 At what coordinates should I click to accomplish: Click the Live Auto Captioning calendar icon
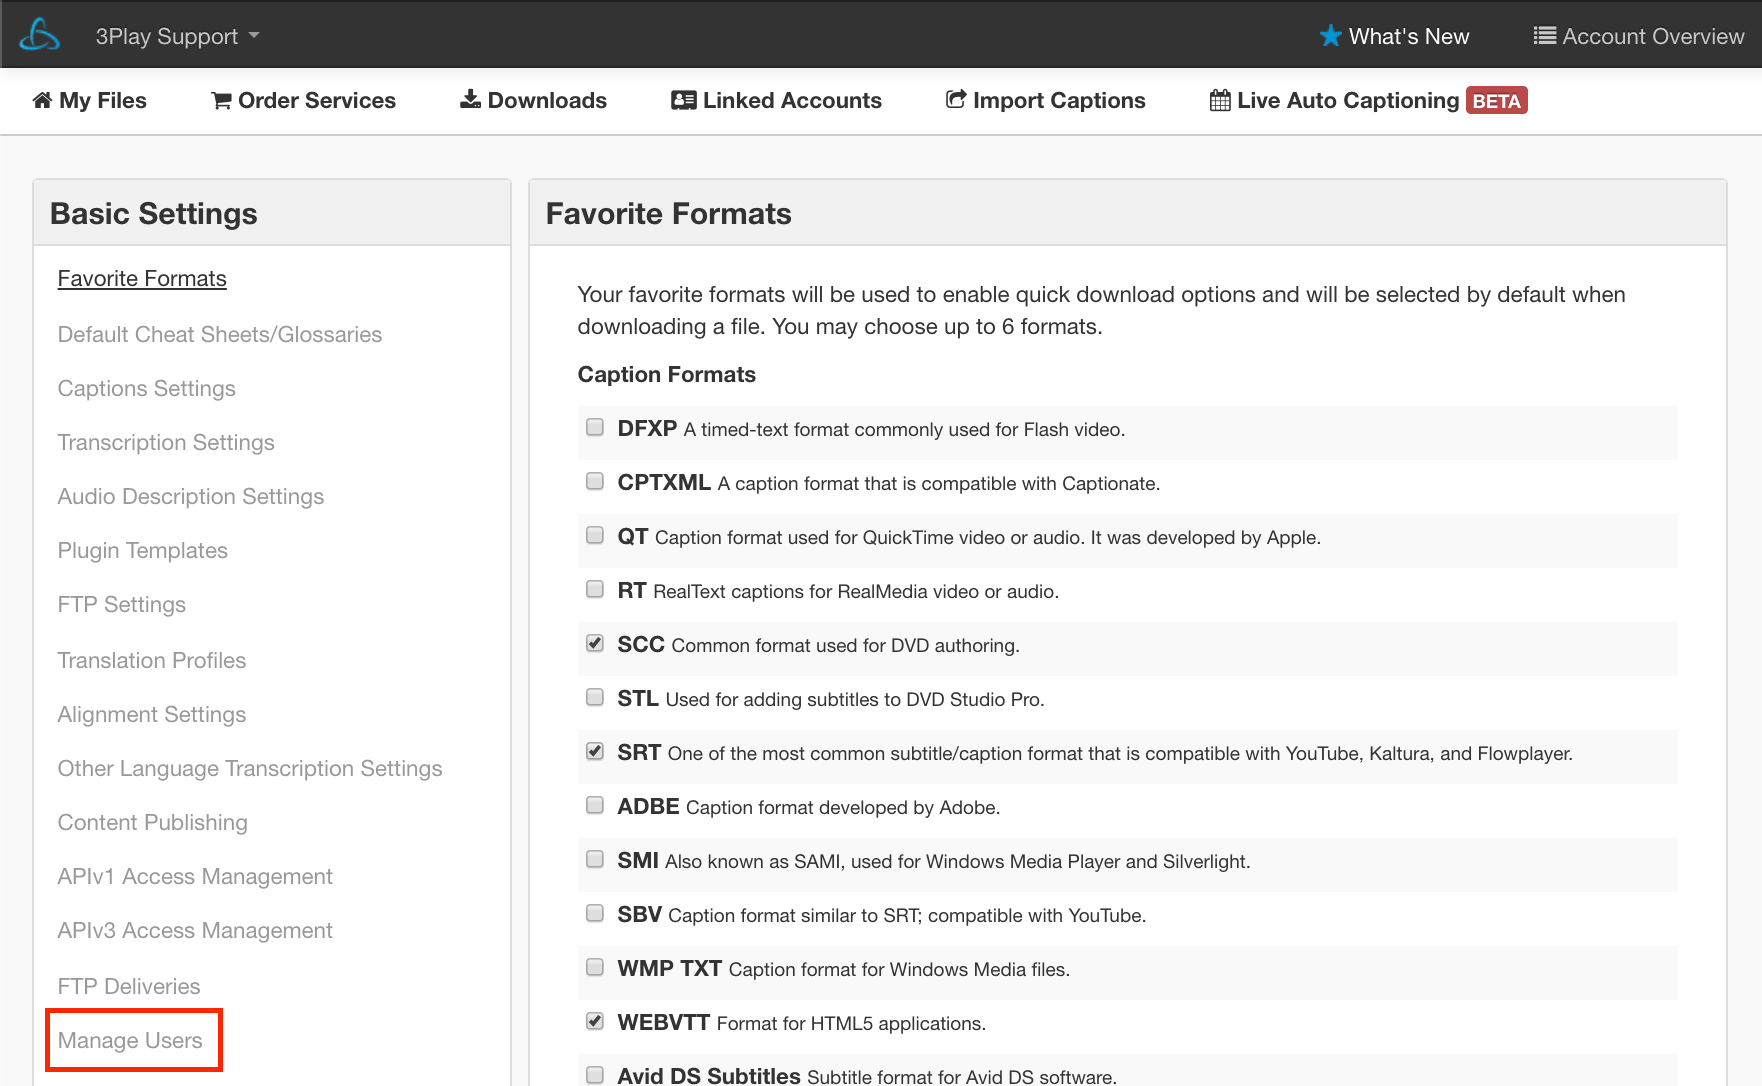click(1220, 100)
